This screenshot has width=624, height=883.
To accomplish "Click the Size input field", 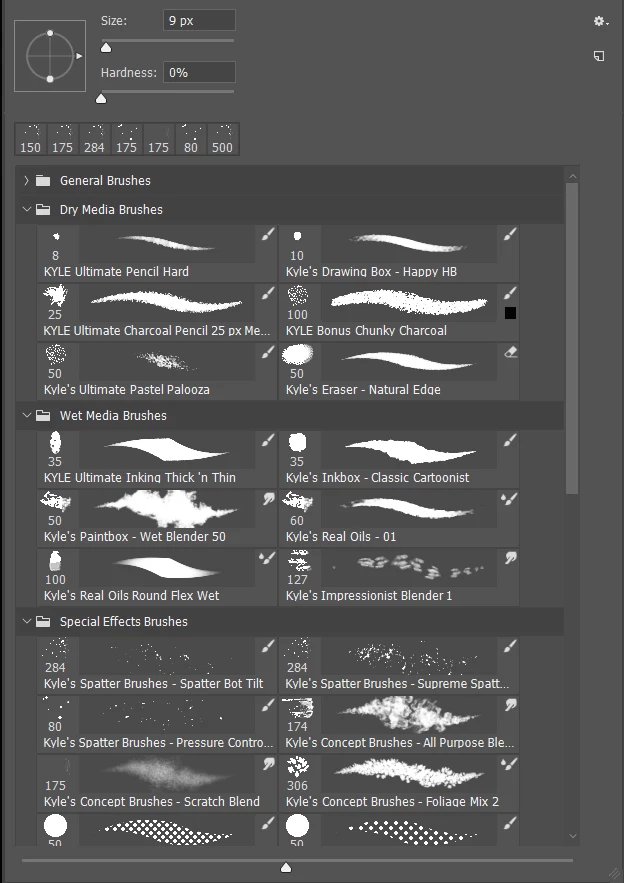I will pos(199,21).
